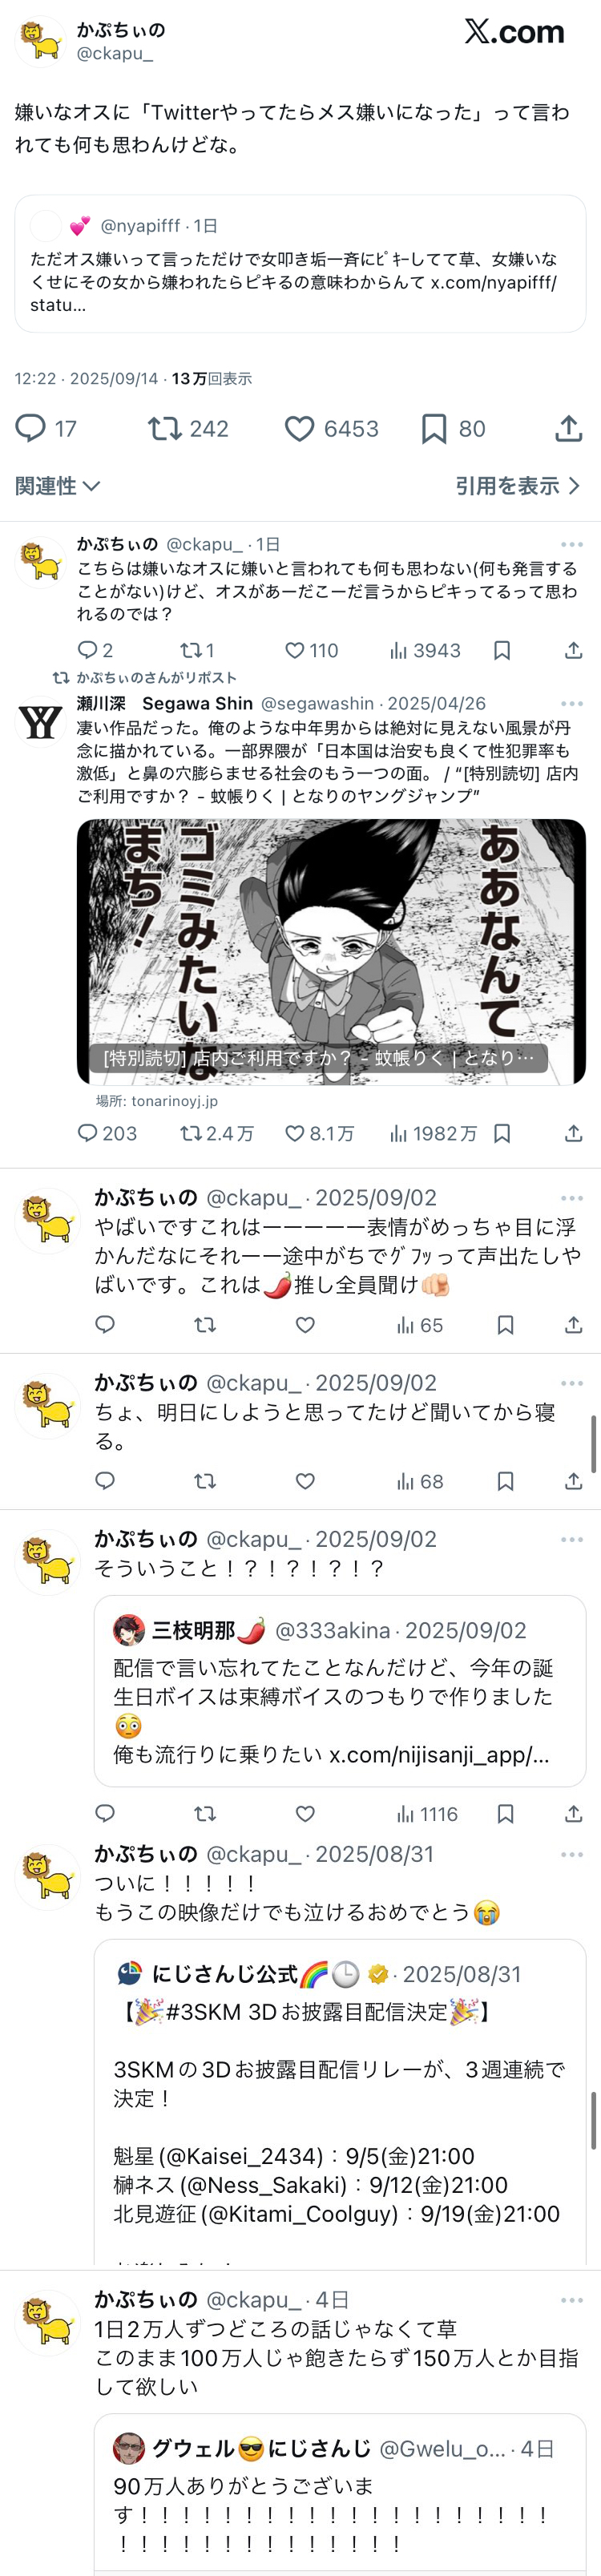Open the quoted @nyapifff post card

[300, 263]
